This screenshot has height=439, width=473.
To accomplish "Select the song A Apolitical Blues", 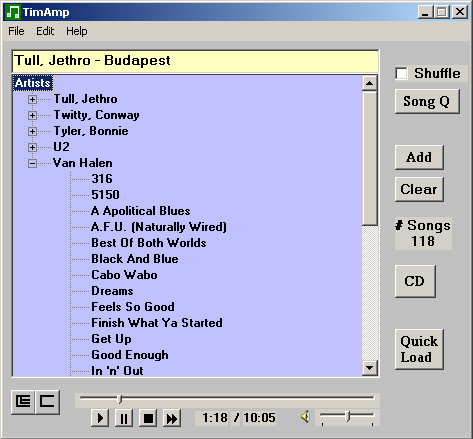I will (141, 211).
